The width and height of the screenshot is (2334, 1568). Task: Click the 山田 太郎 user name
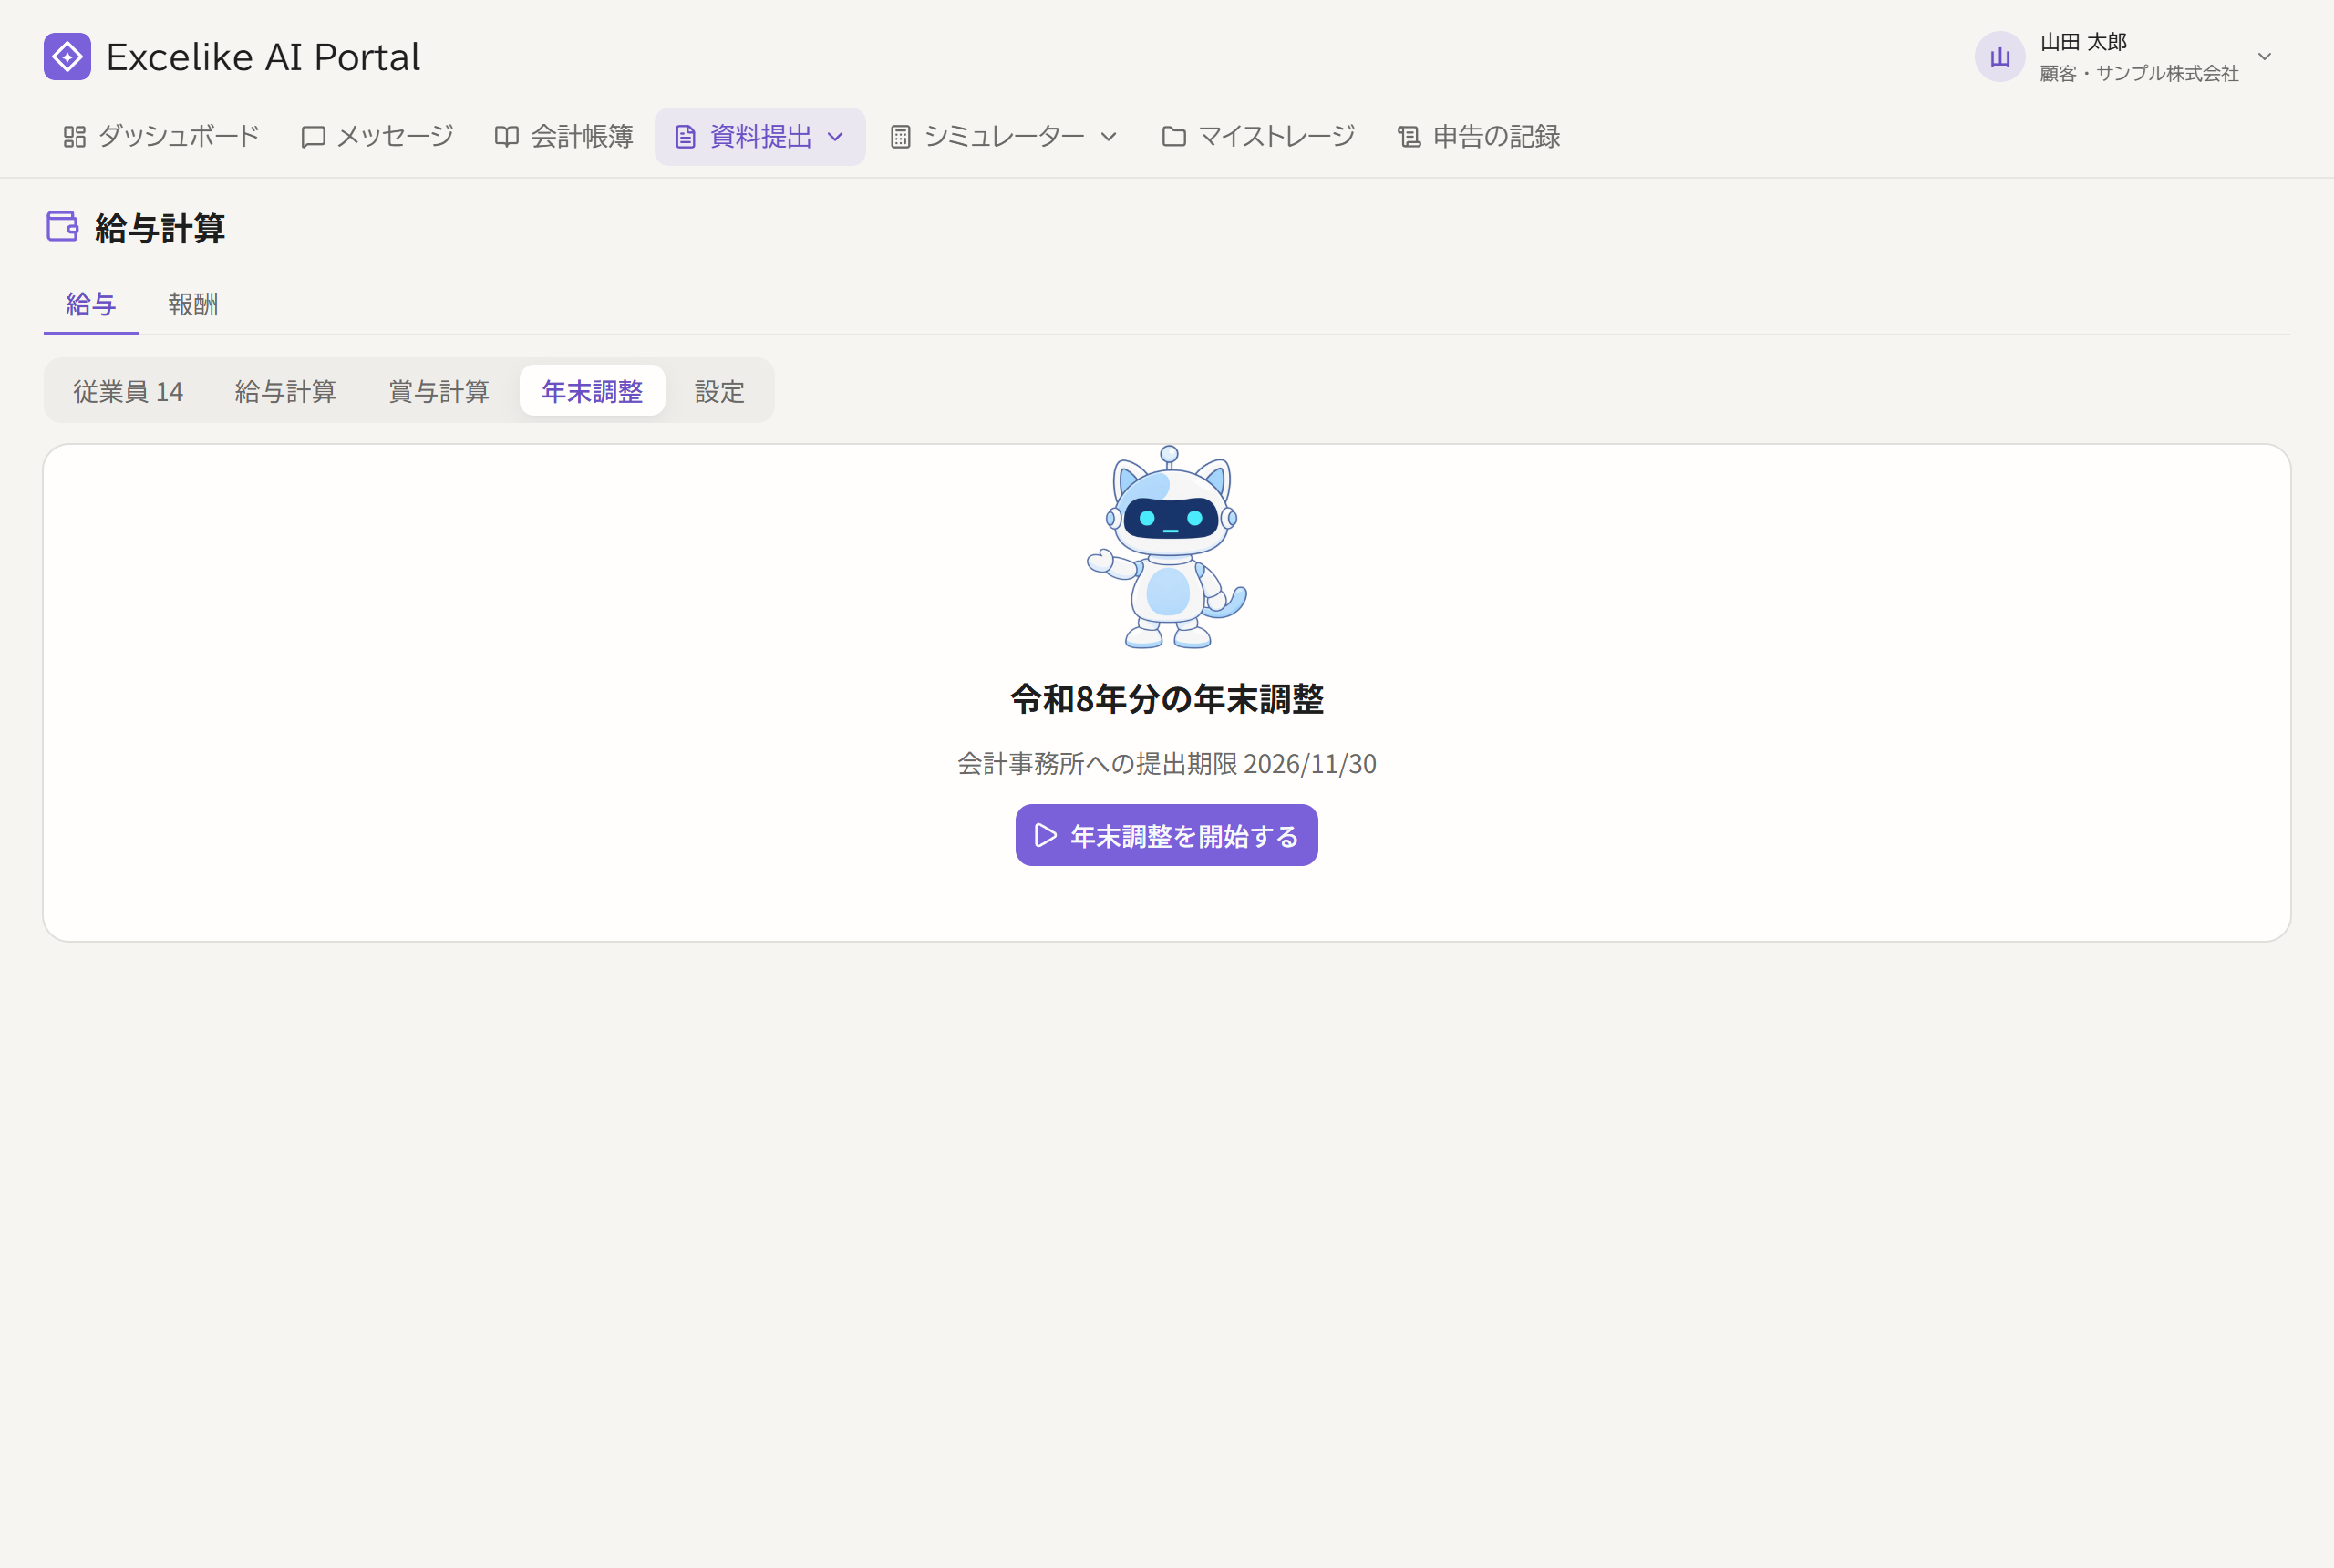[x=2083, y=42]
